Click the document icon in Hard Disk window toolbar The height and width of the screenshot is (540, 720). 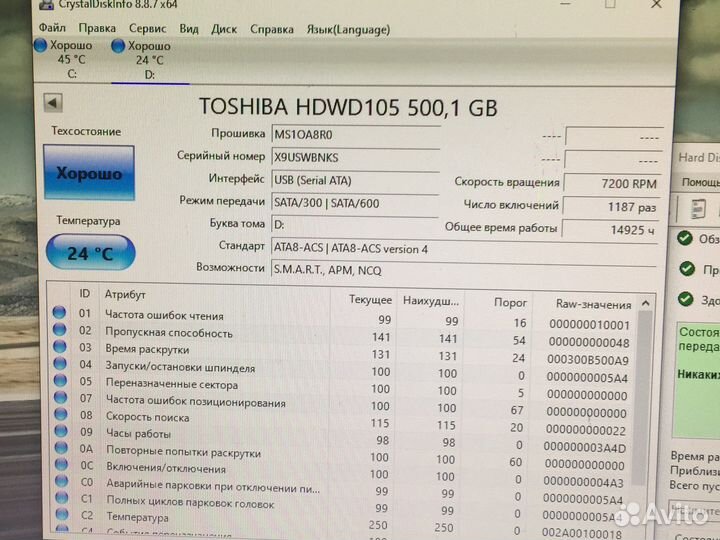(x=698, y=209)
